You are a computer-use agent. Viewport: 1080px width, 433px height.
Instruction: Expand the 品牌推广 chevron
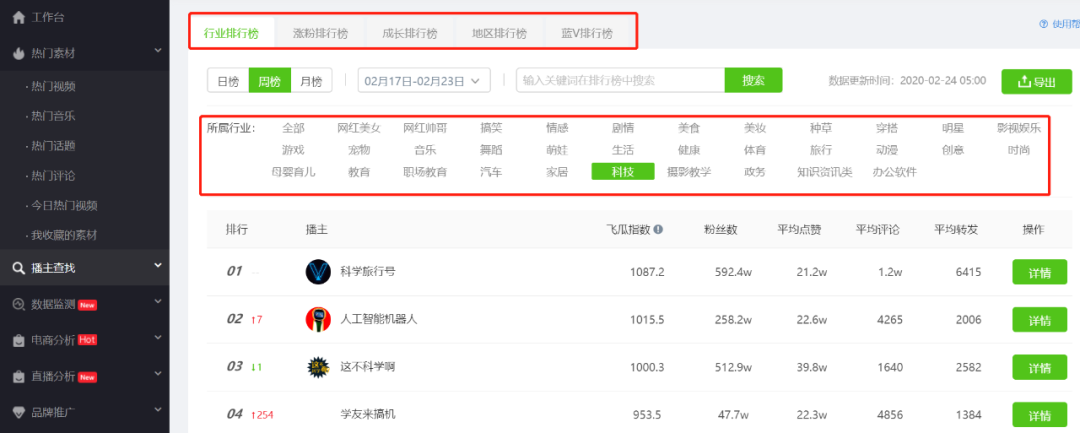158,410
